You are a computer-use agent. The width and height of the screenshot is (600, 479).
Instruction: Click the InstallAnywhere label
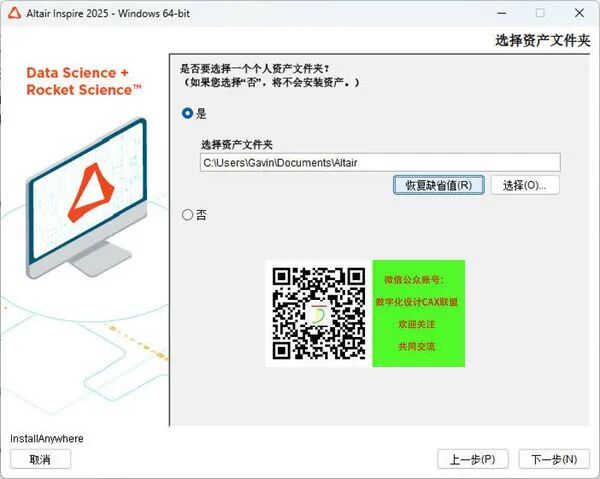(47, 438)
